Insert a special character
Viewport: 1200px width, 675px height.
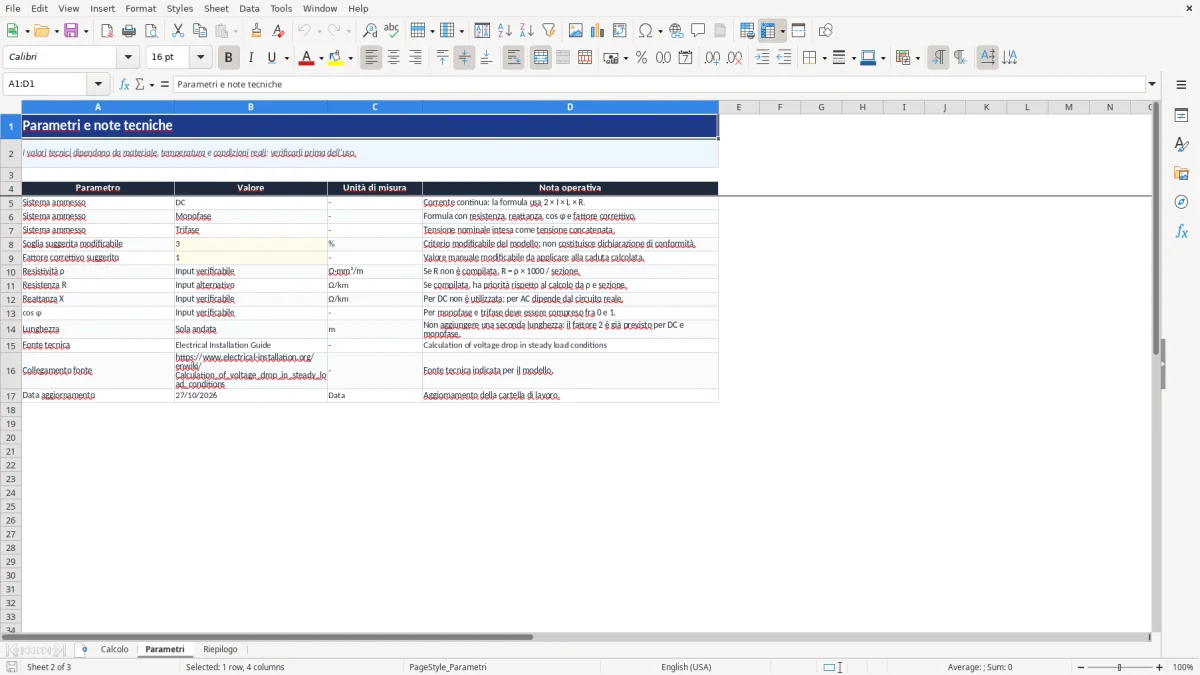click(645, 31)
